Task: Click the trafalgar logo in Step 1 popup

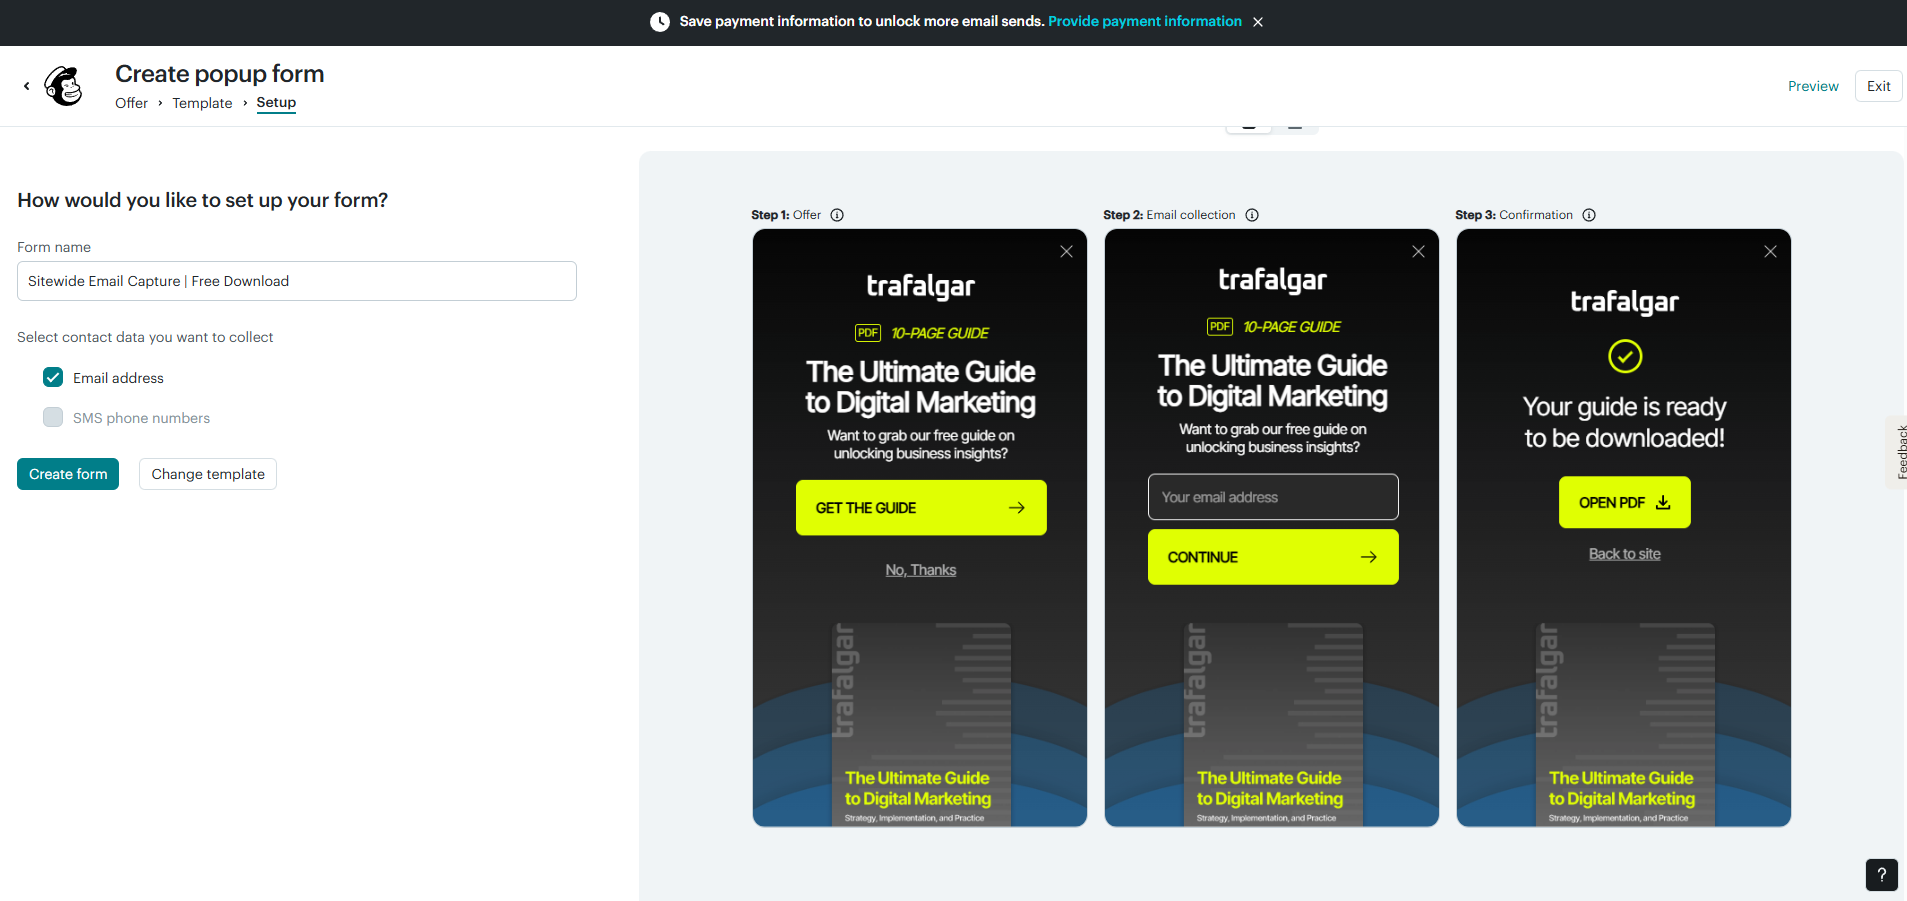Action: (x=921, y=287)
